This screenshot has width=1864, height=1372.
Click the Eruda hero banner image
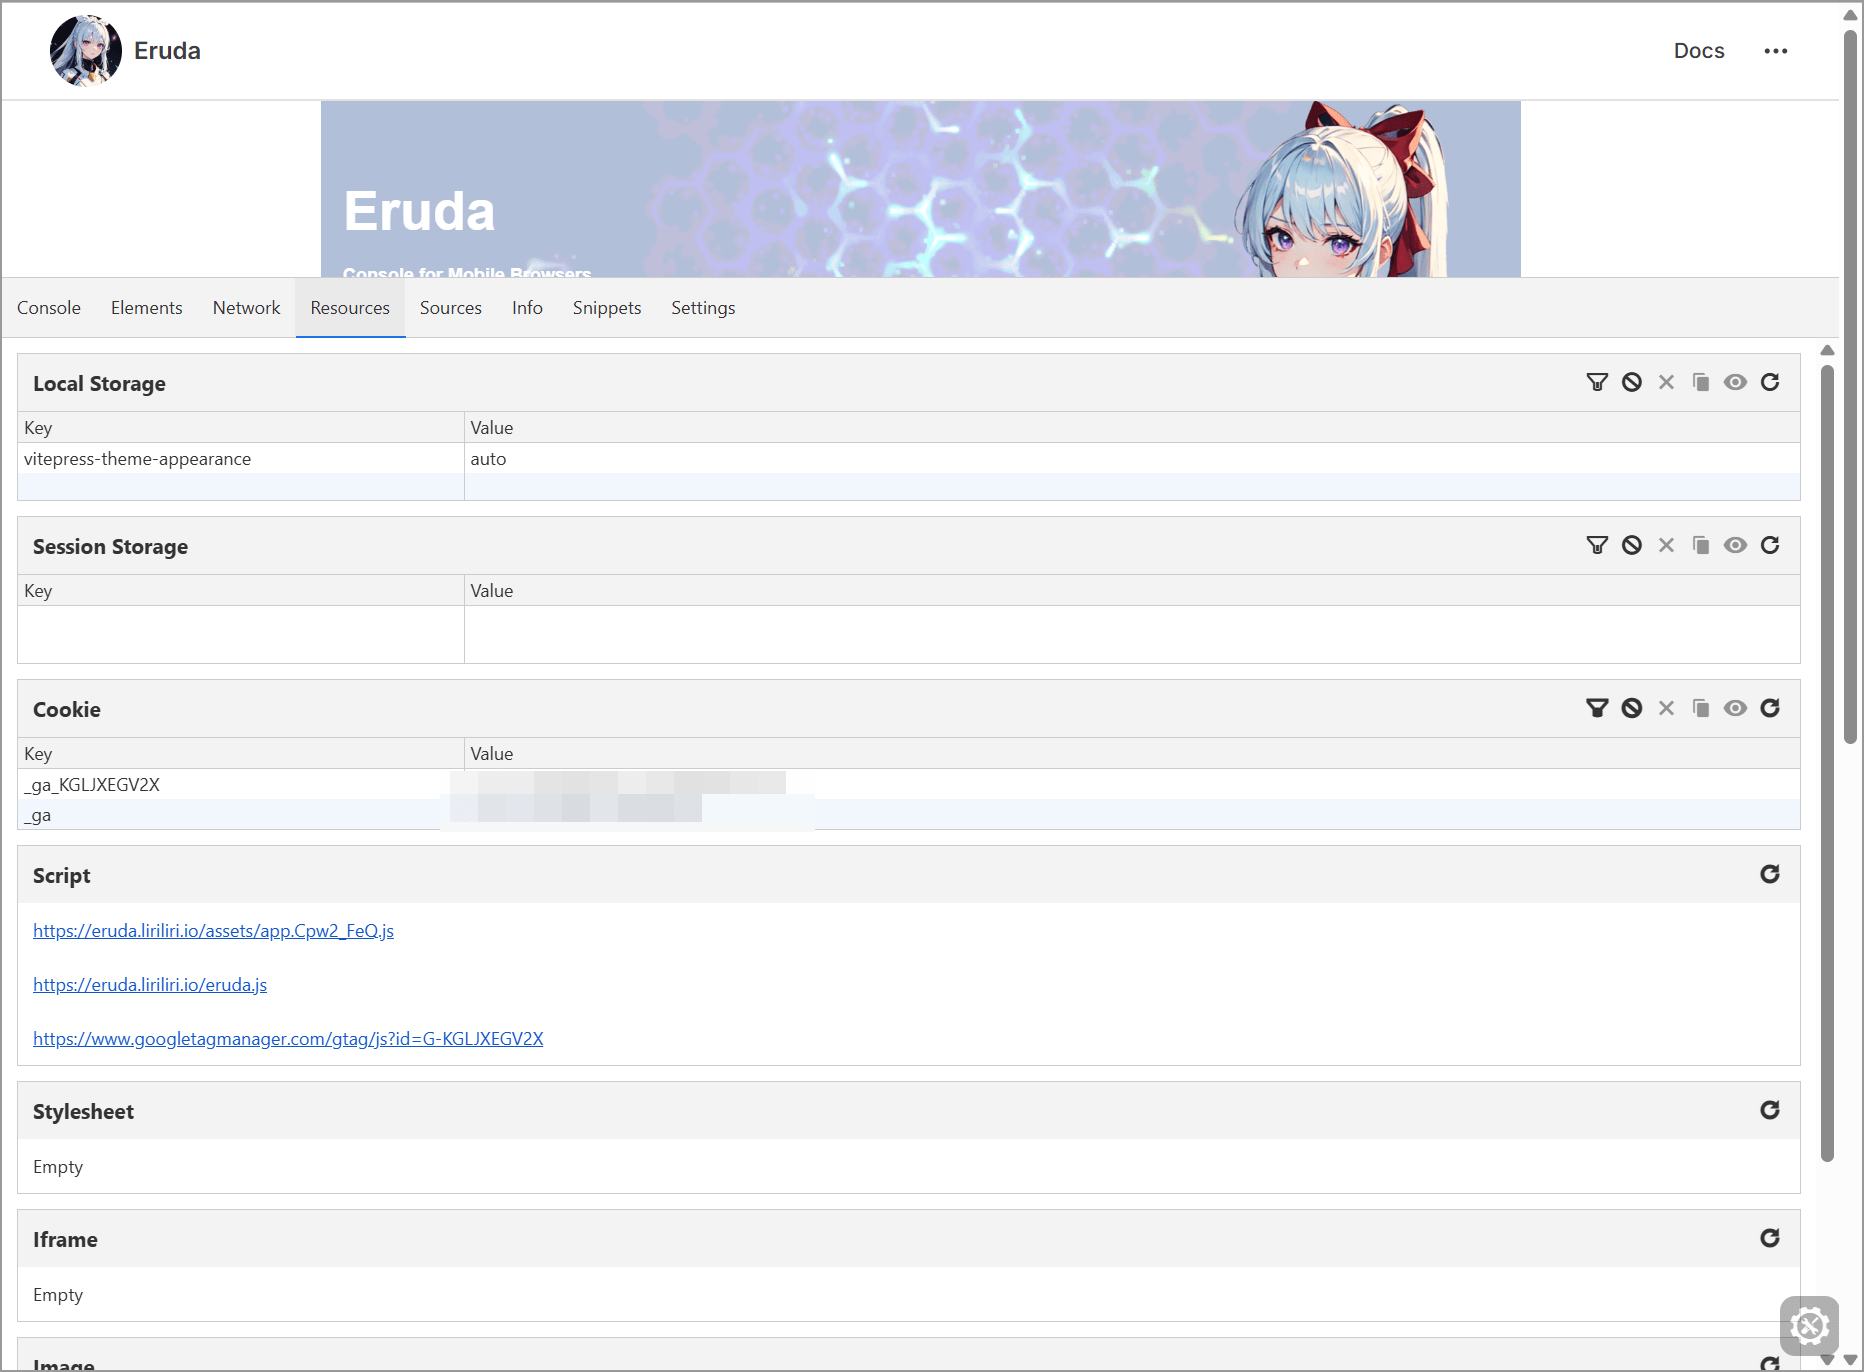point(920,189)
